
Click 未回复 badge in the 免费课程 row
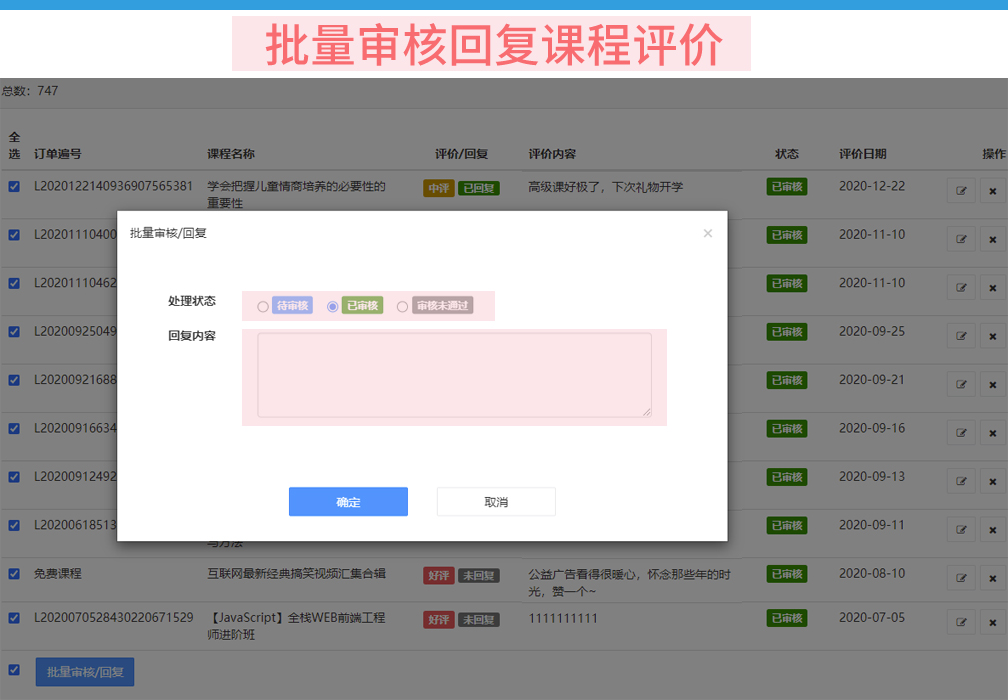[479, 575]
